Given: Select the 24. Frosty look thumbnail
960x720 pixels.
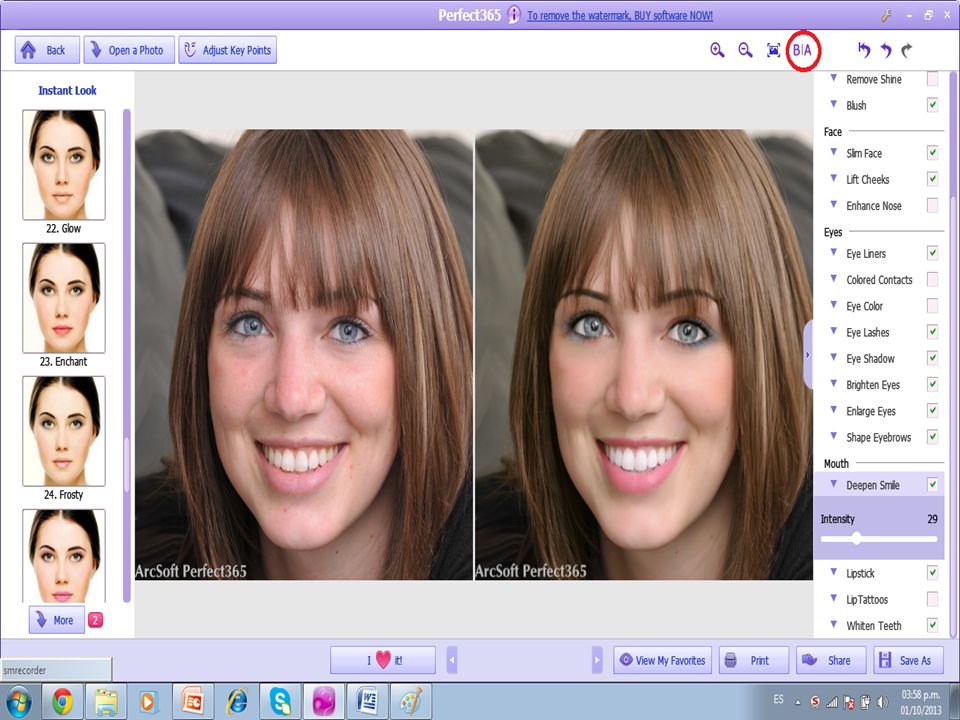Looking at the screenshot, I should (64, 431).
